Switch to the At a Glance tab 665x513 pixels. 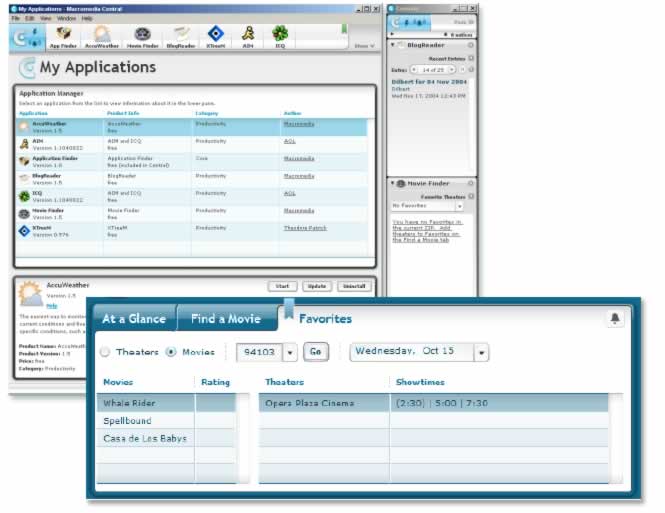click(134, 318)
